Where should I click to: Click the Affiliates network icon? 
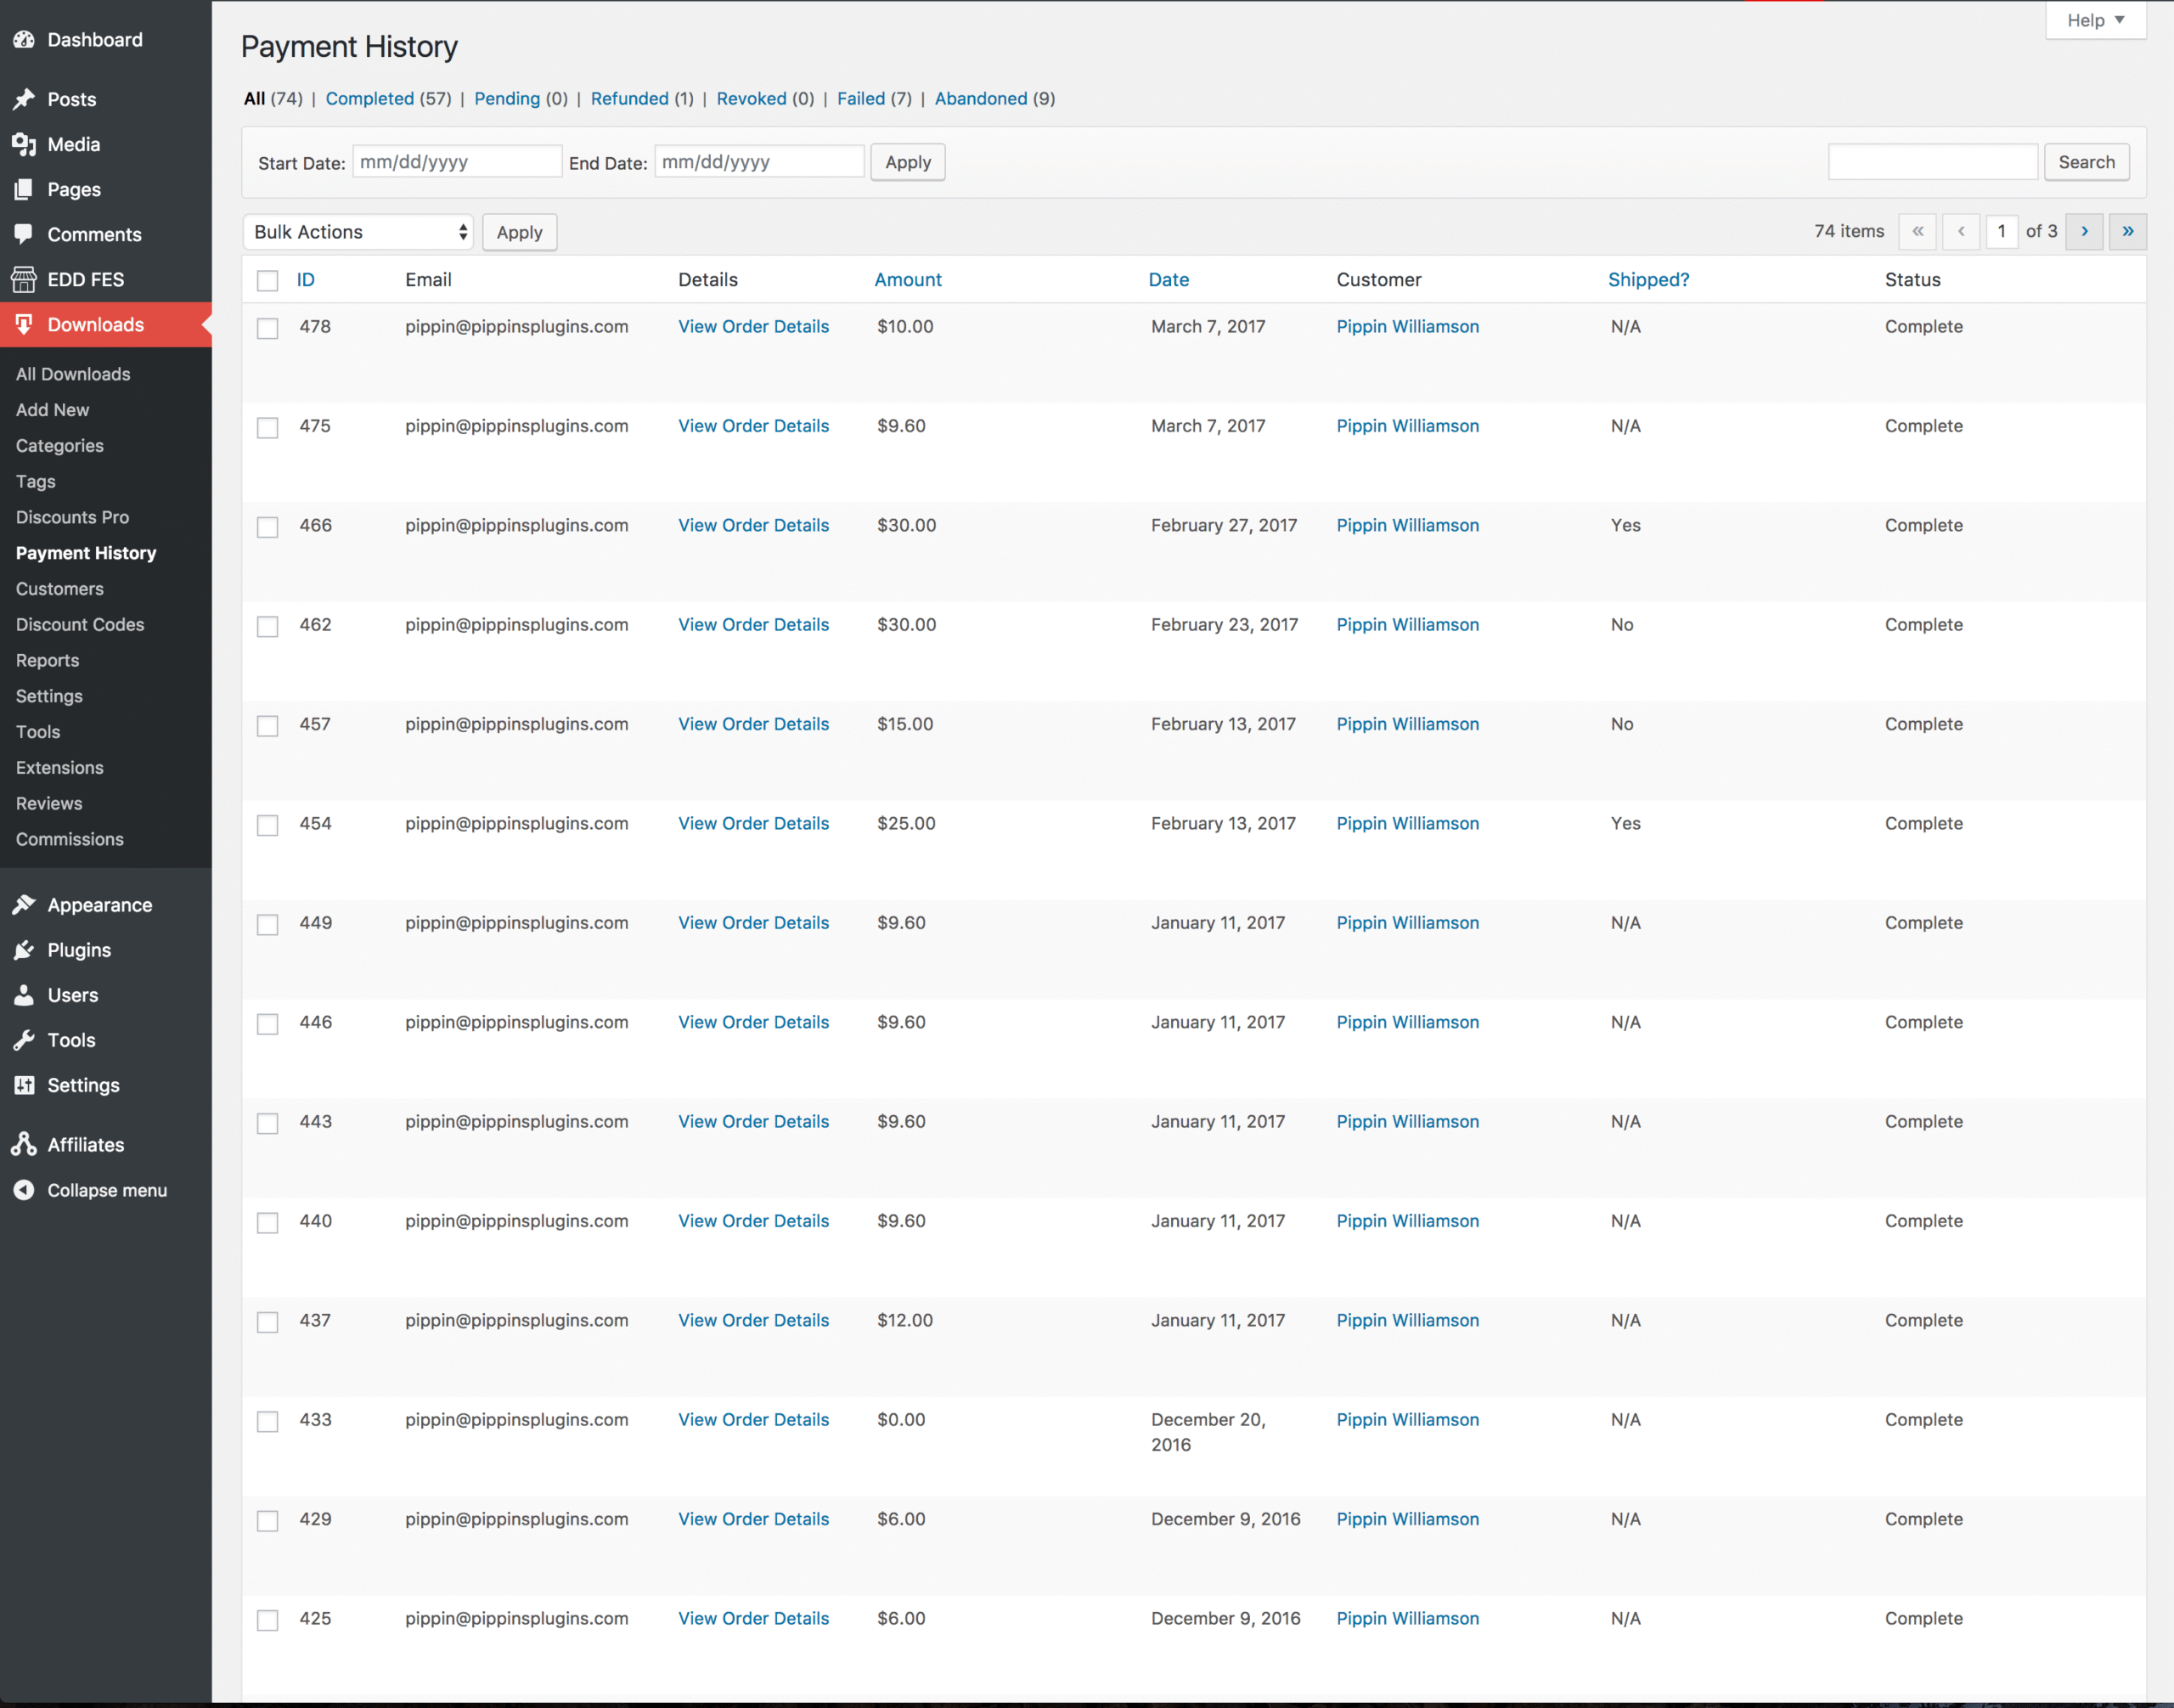coord(24,1144)
